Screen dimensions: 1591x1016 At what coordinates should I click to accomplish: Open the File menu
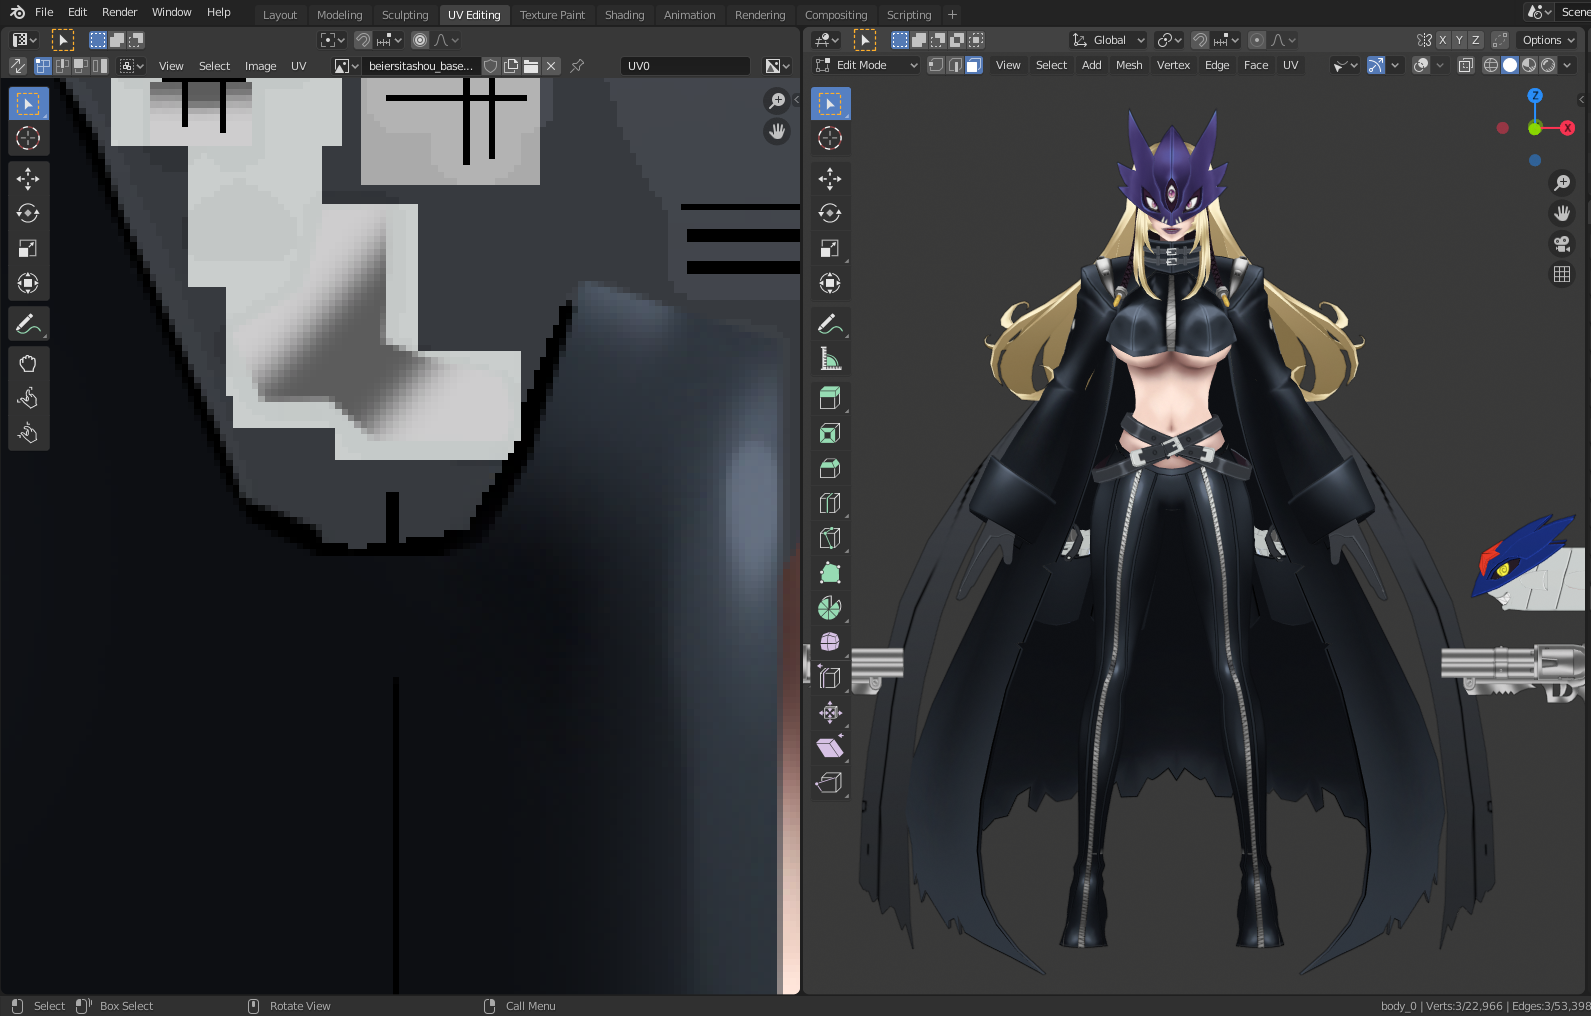pyautogui.click(x=44, y=12)
